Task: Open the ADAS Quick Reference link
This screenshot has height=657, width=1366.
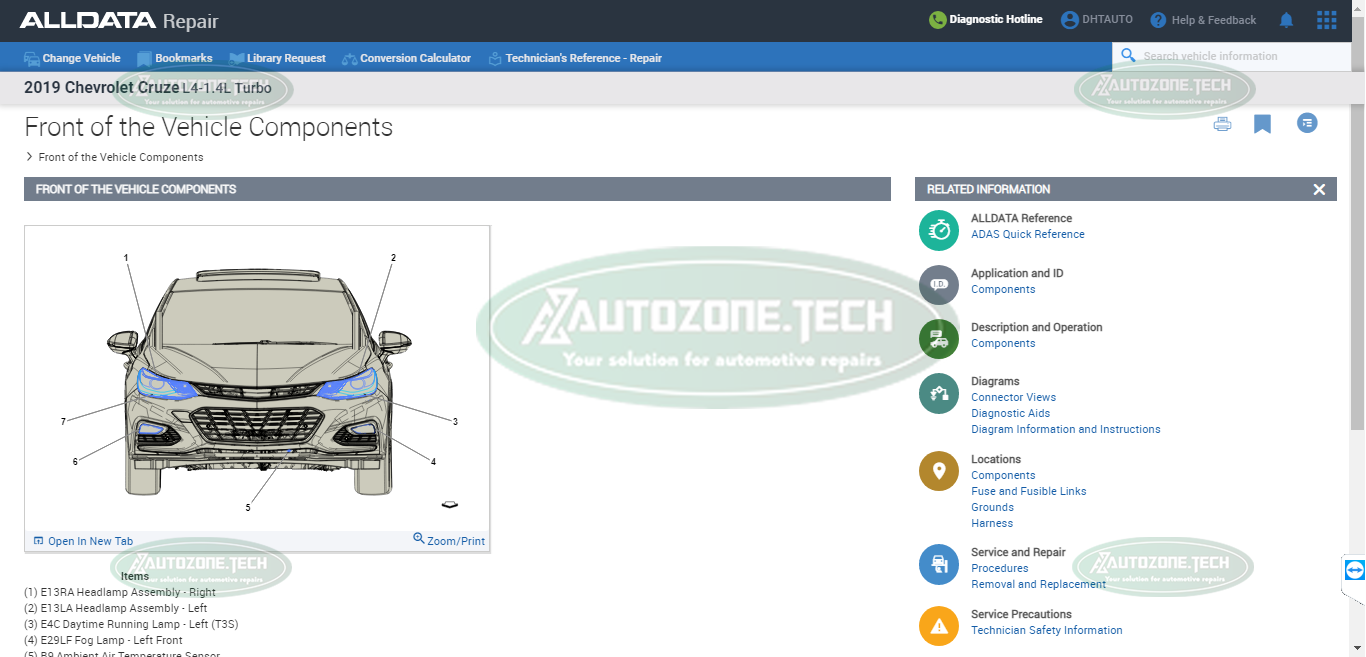Action: tap(1027, 234)
